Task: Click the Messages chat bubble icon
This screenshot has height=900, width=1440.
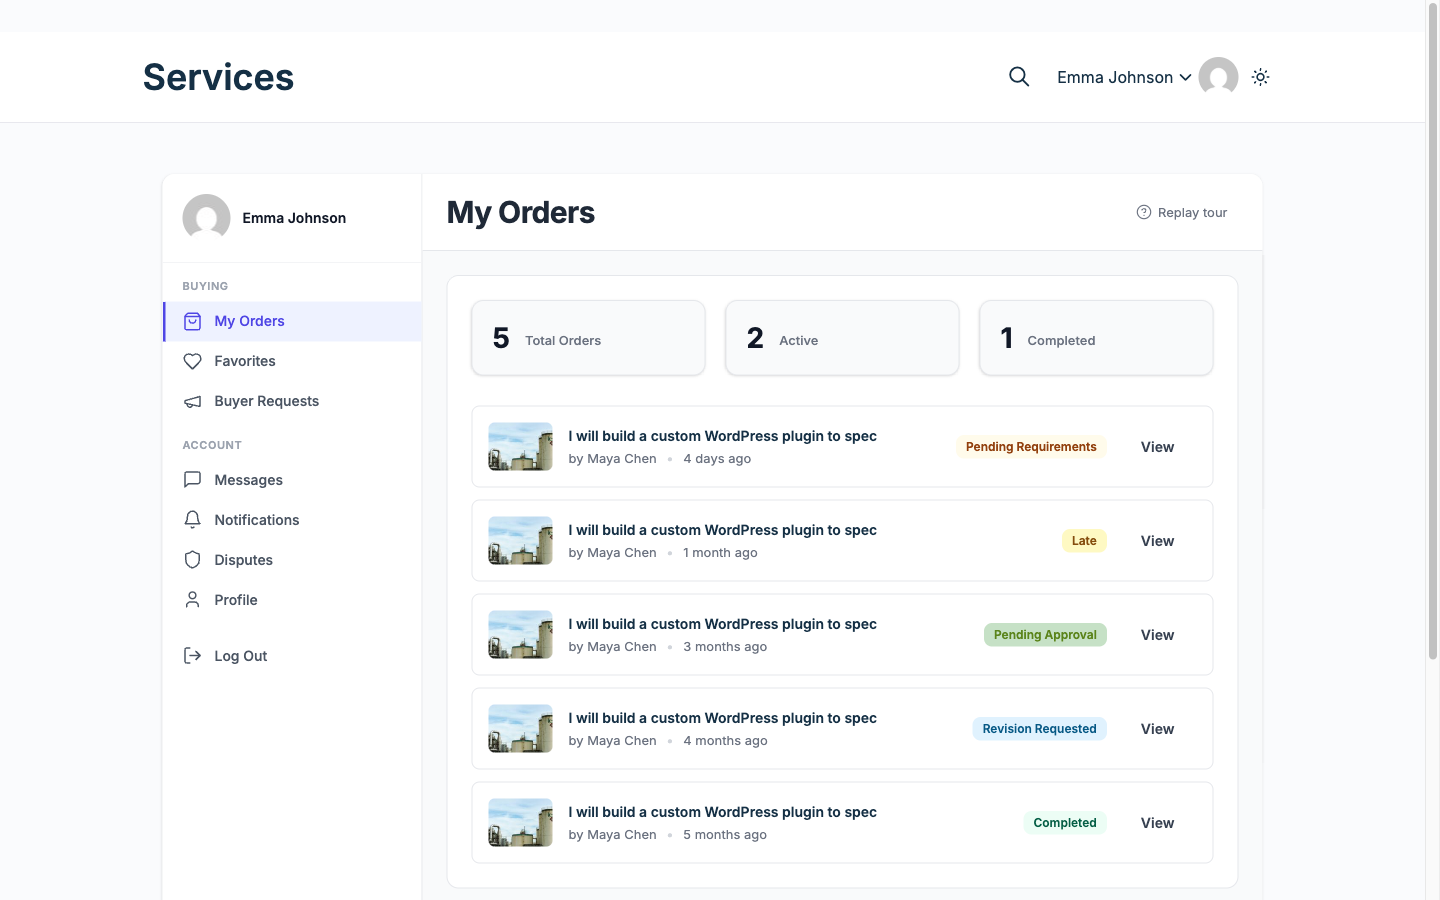Action: [193, 480]
